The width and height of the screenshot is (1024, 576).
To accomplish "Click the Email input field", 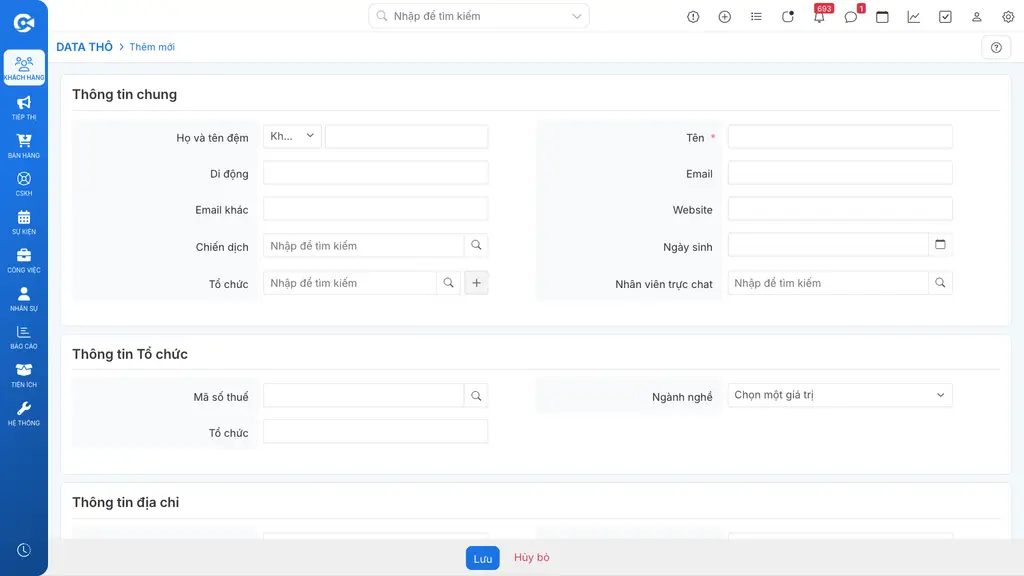I will point(840,173).
